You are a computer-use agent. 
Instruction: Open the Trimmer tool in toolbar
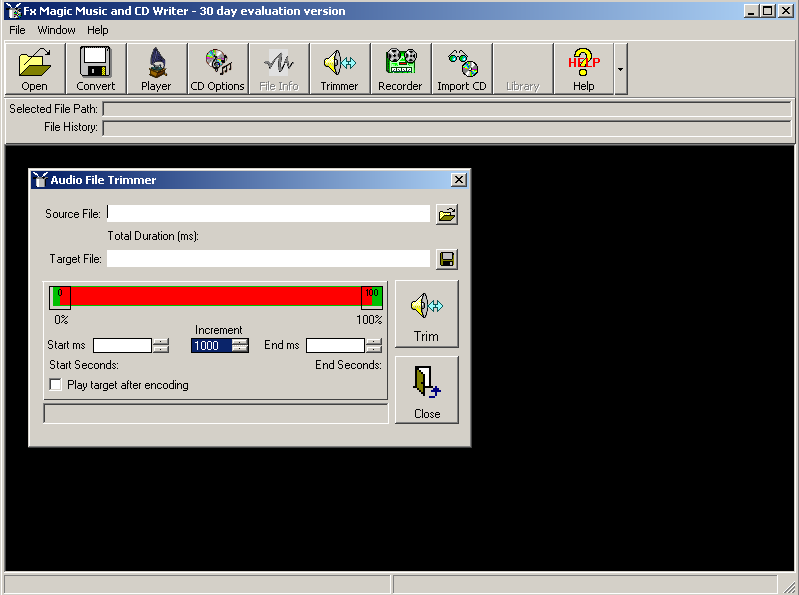click(x=339, y=69)
